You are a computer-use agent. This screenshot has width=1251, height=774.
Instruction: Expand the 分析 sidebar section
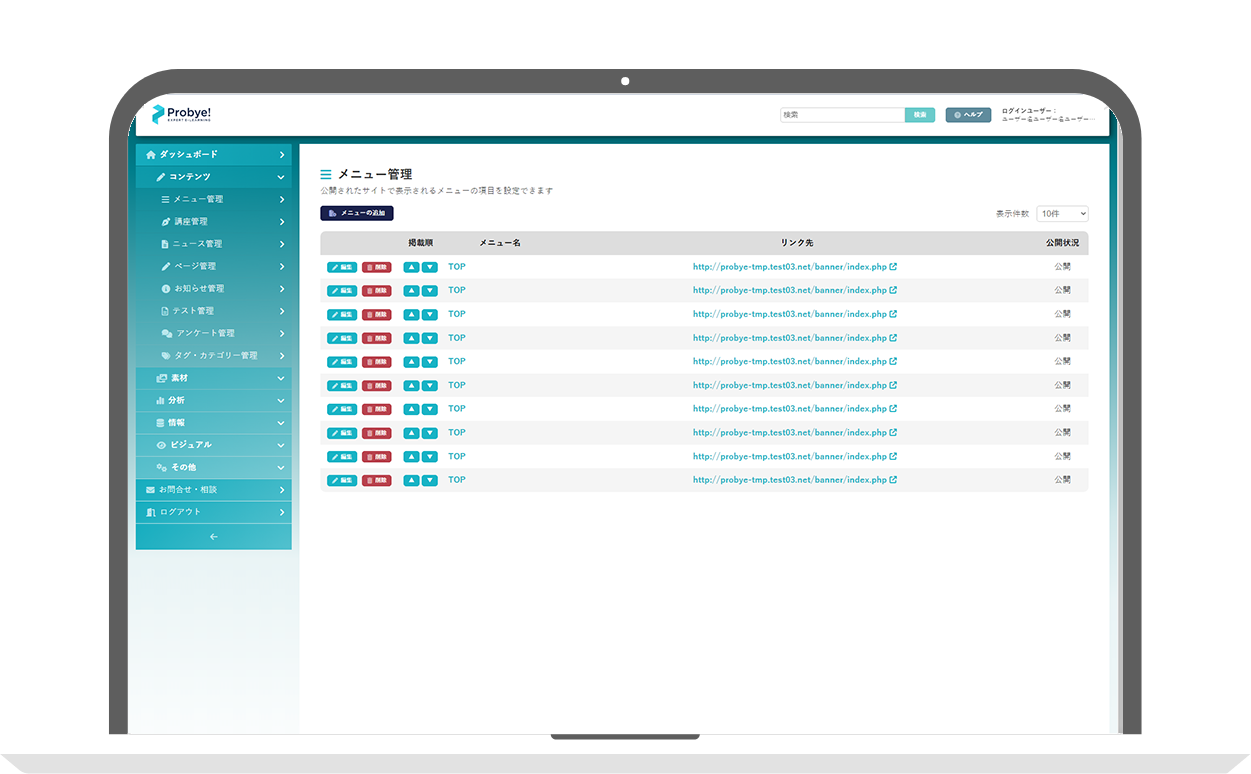click(x=213, y=401)
